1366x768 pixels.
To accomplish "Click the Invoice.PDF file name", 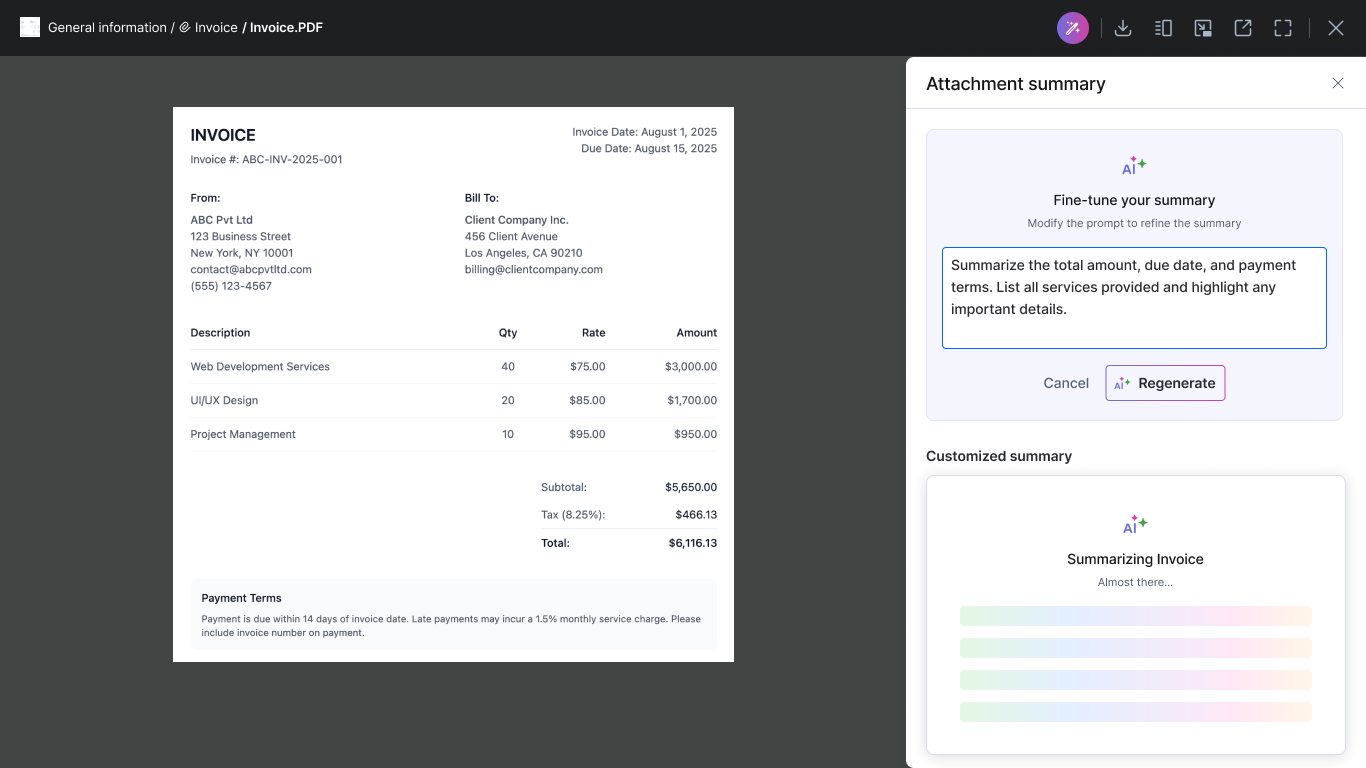I will [x=286, y=27].
